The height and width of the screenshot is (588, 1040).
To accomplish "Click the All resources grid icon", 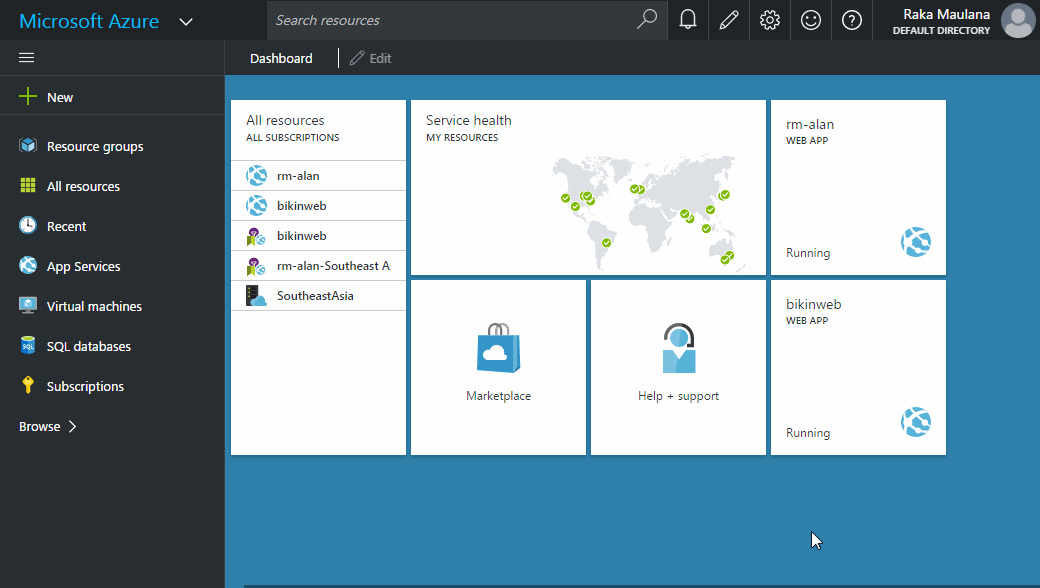I will [x=28, y=186].
